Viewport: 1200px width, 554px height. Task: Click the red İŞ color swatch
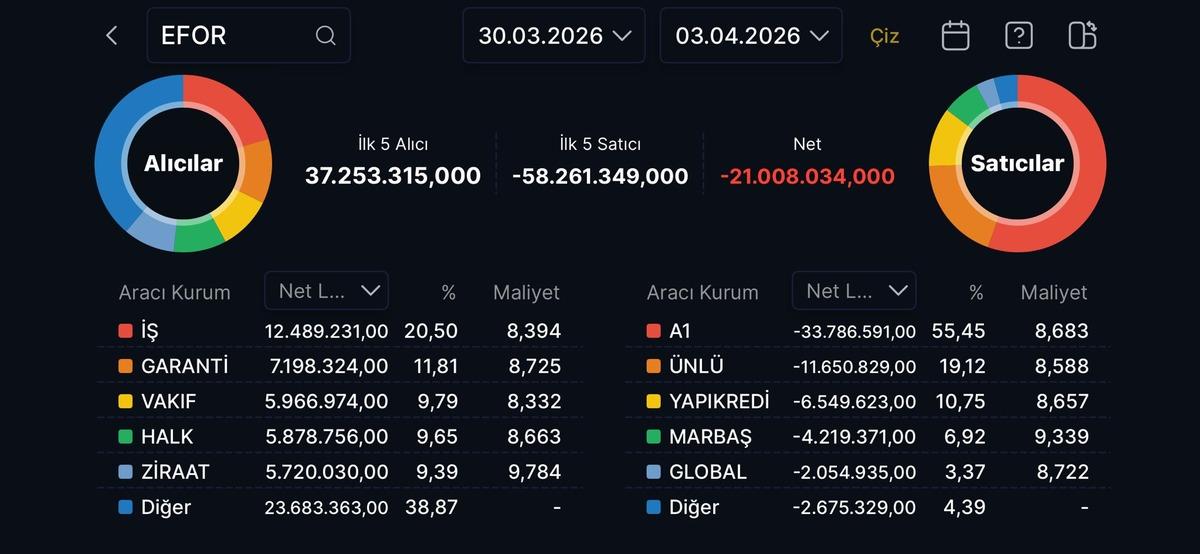click(x=125, y=331)
